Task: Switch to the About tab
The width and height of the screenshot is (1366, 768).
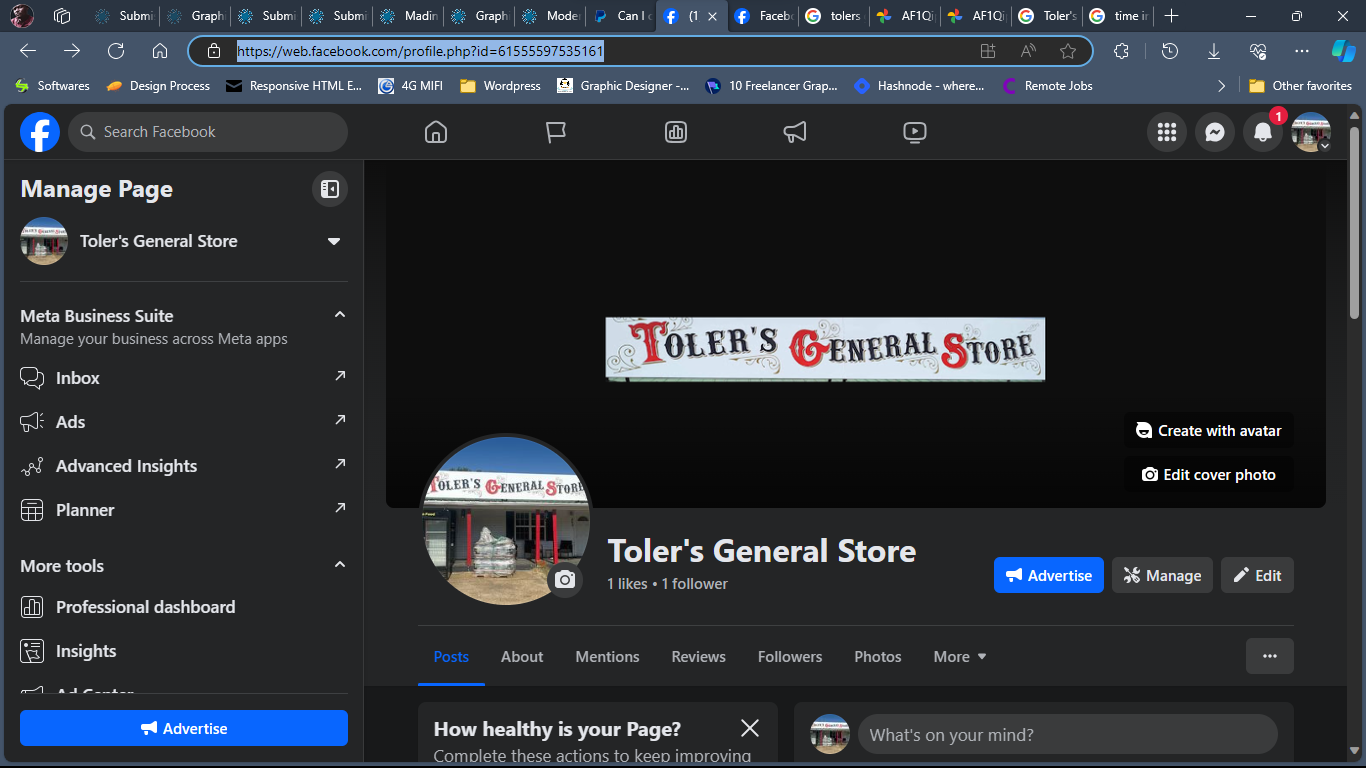Action: pos(522,657)
